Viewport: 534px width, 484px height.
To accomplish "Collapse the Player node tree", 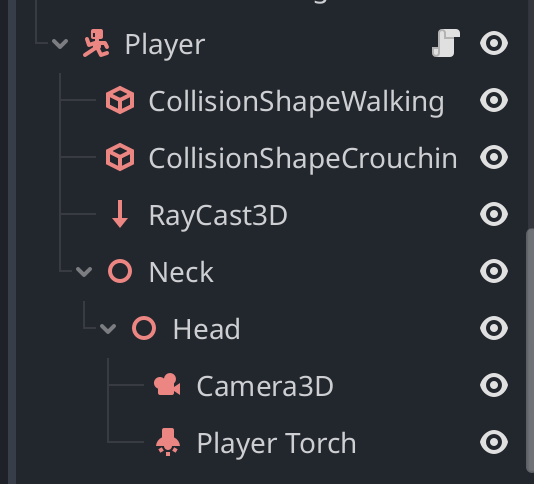I will click(x=60, y=44).
